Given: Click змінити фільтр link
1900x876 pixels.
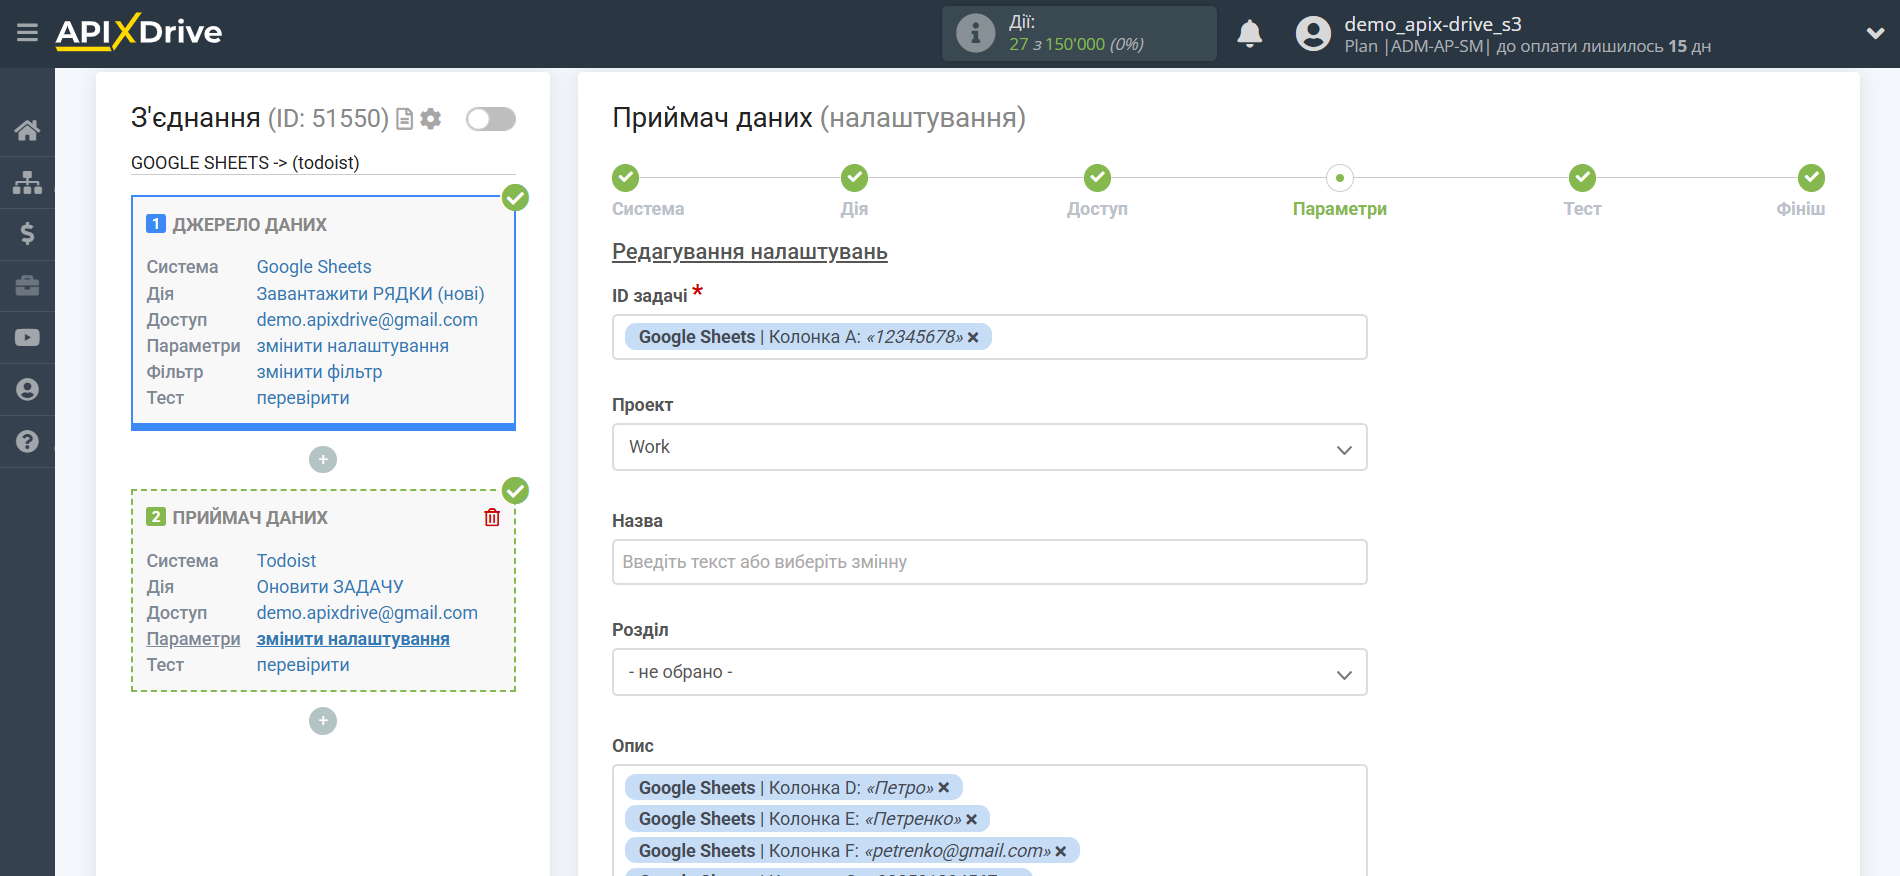Looking at the screenshot, I should pyautogui.click(x=319, y=372).
